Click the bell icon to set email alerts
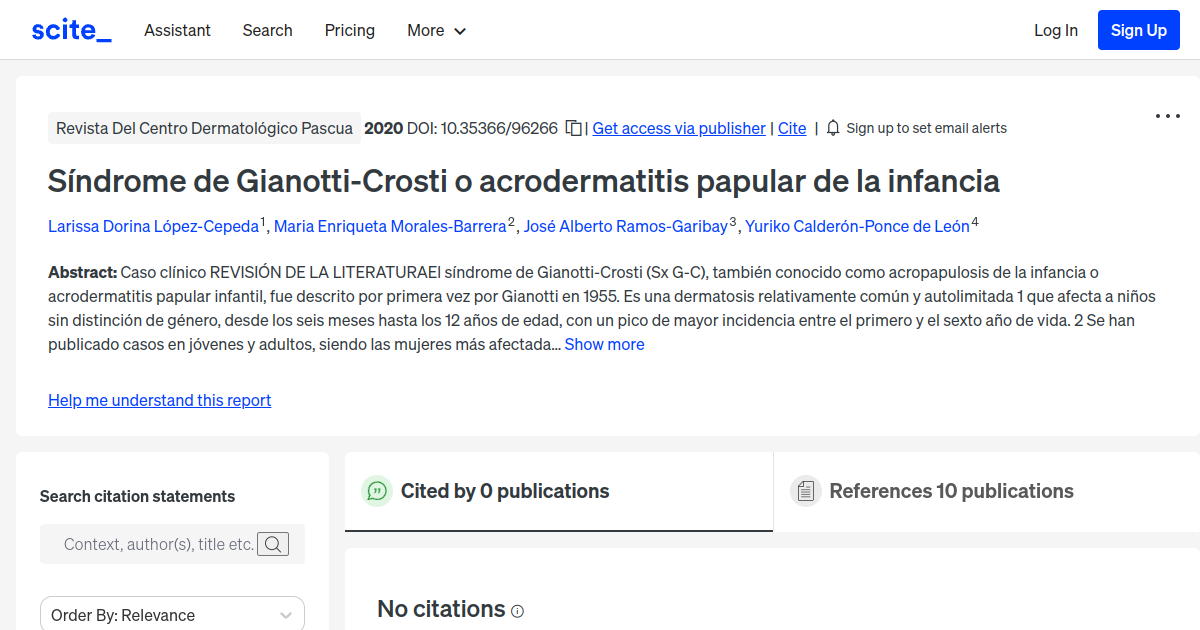Screen dimensions: 1200x630 [x=832, y=128]
